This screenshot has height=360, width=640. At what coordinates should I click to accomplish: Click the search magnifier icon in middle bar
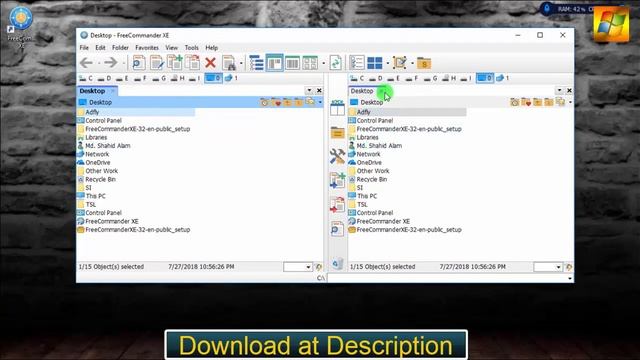[337, 229]
